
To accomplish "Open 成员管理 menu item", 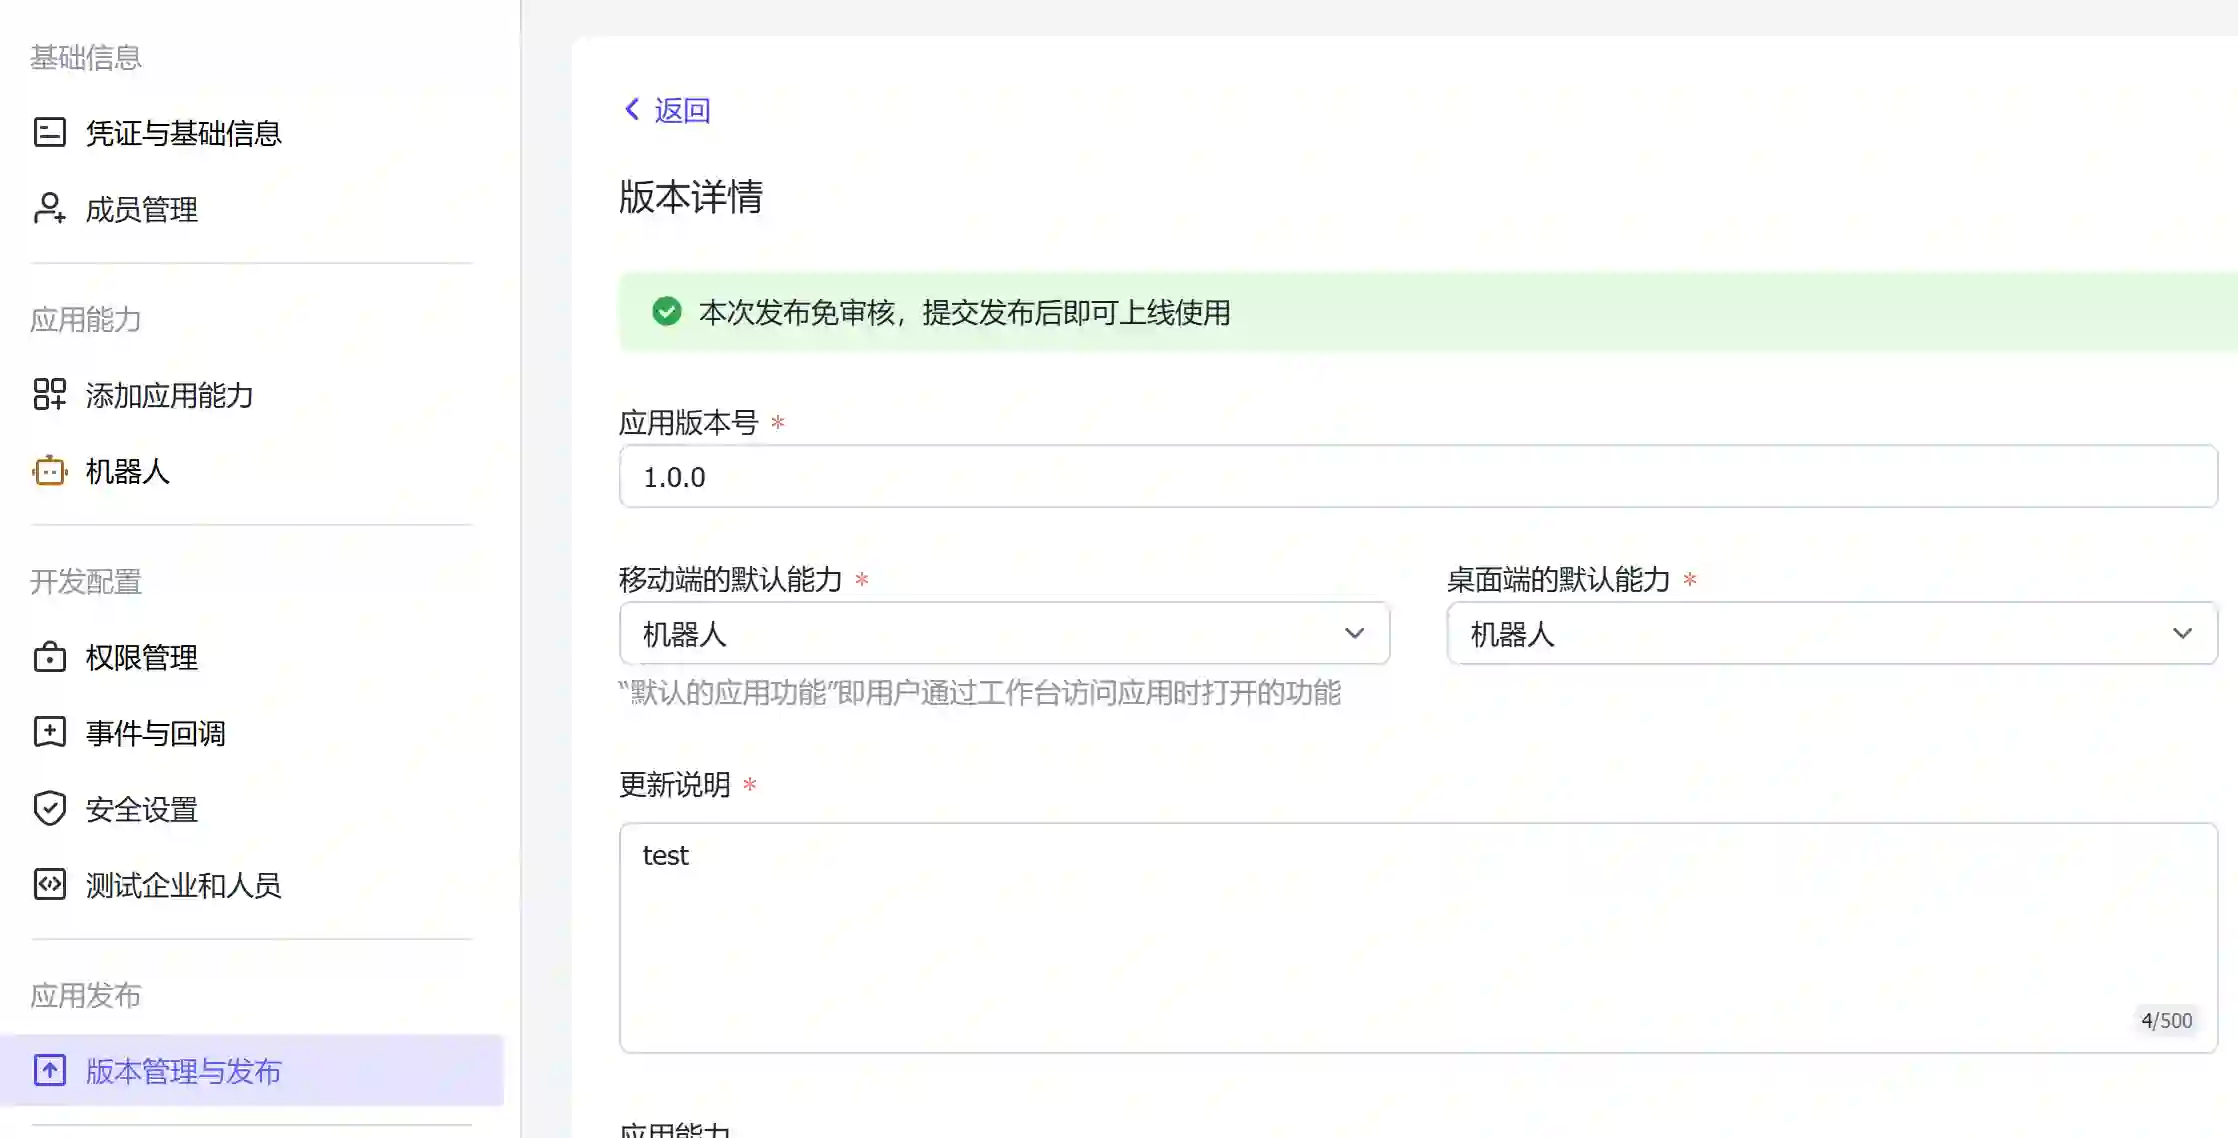I will click(x=141, y=209).
